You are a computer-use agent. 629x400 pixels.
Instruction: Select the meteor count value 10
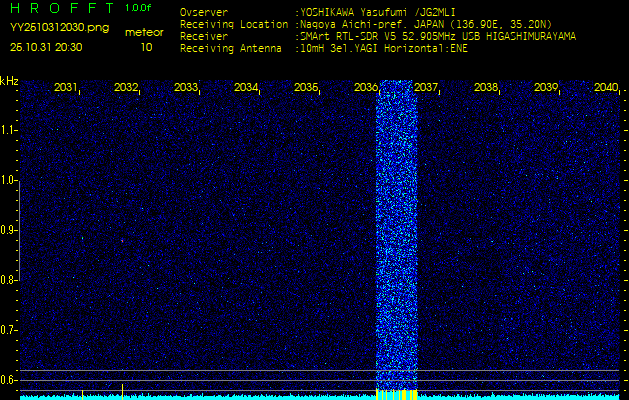[147, 46]
